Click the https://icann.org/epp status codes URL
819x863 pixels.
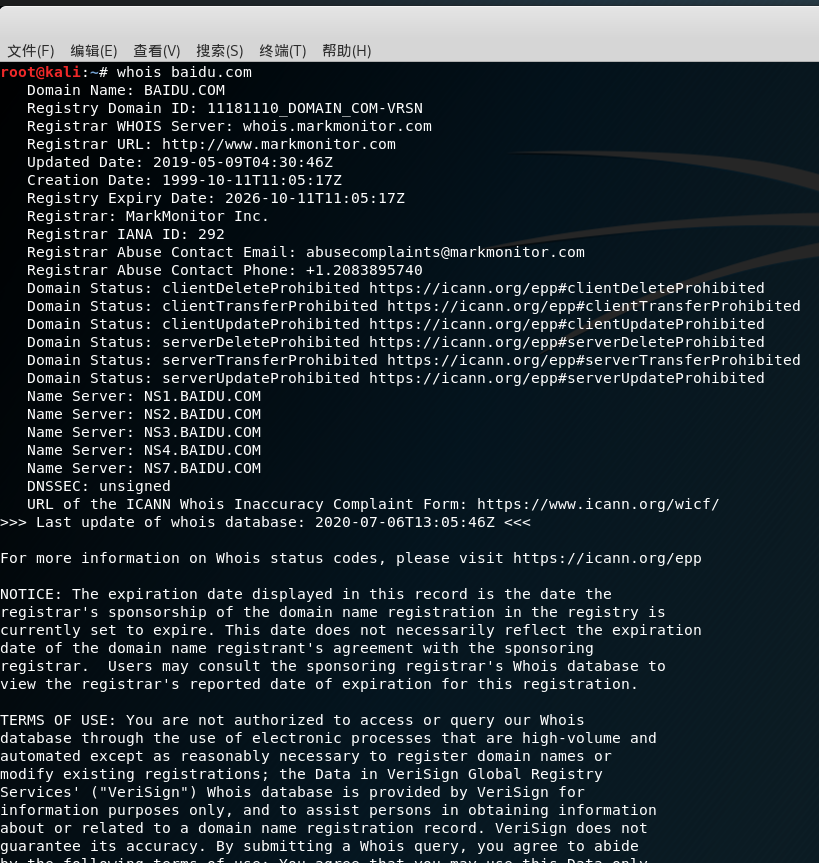[607, 559]
